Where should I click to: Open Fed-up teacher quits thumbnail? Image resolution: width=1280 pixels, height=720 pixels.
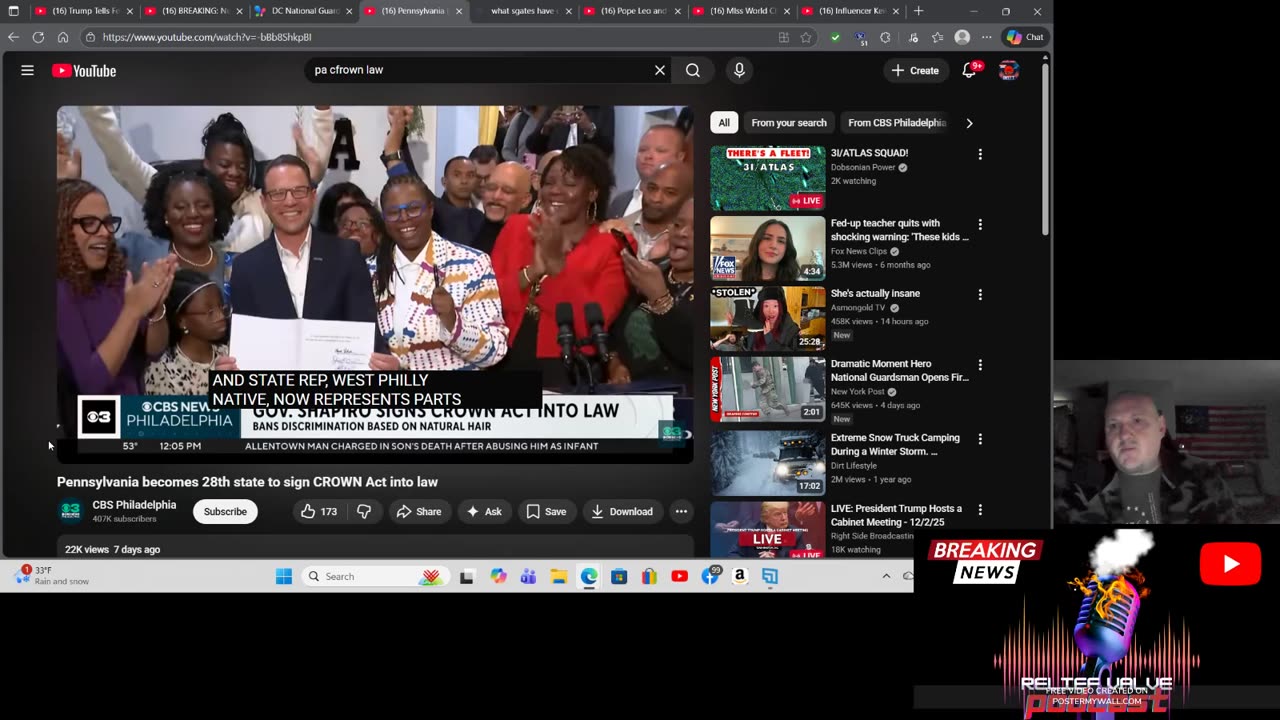[768, 248]
